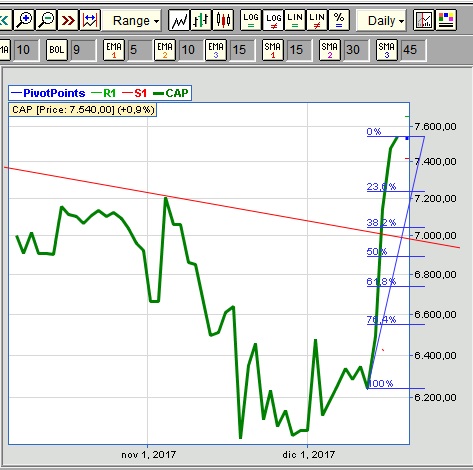Viewport: 473px width, 470px height.
Task: Open the Daily interval dropdown
Action: 381,21
